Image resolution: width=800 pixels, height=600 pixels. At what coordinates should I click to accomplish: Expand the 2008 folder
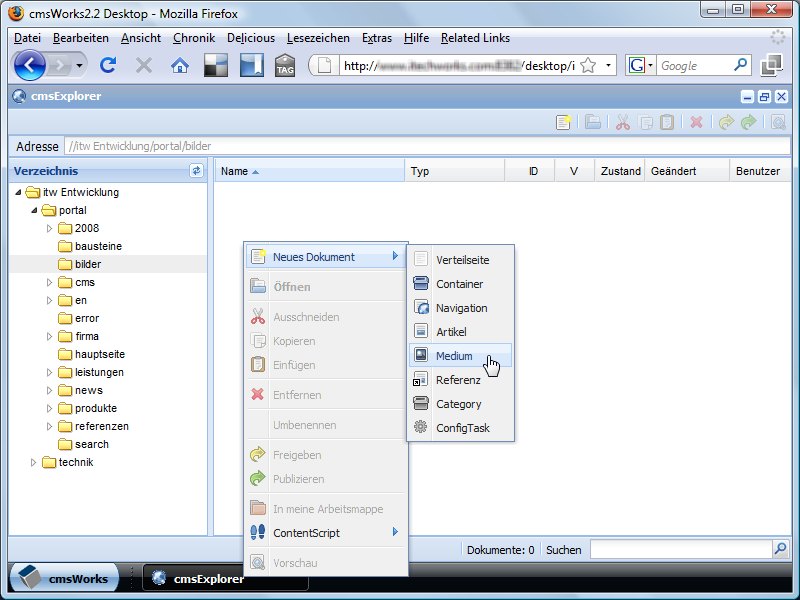(x=49, y=228)
